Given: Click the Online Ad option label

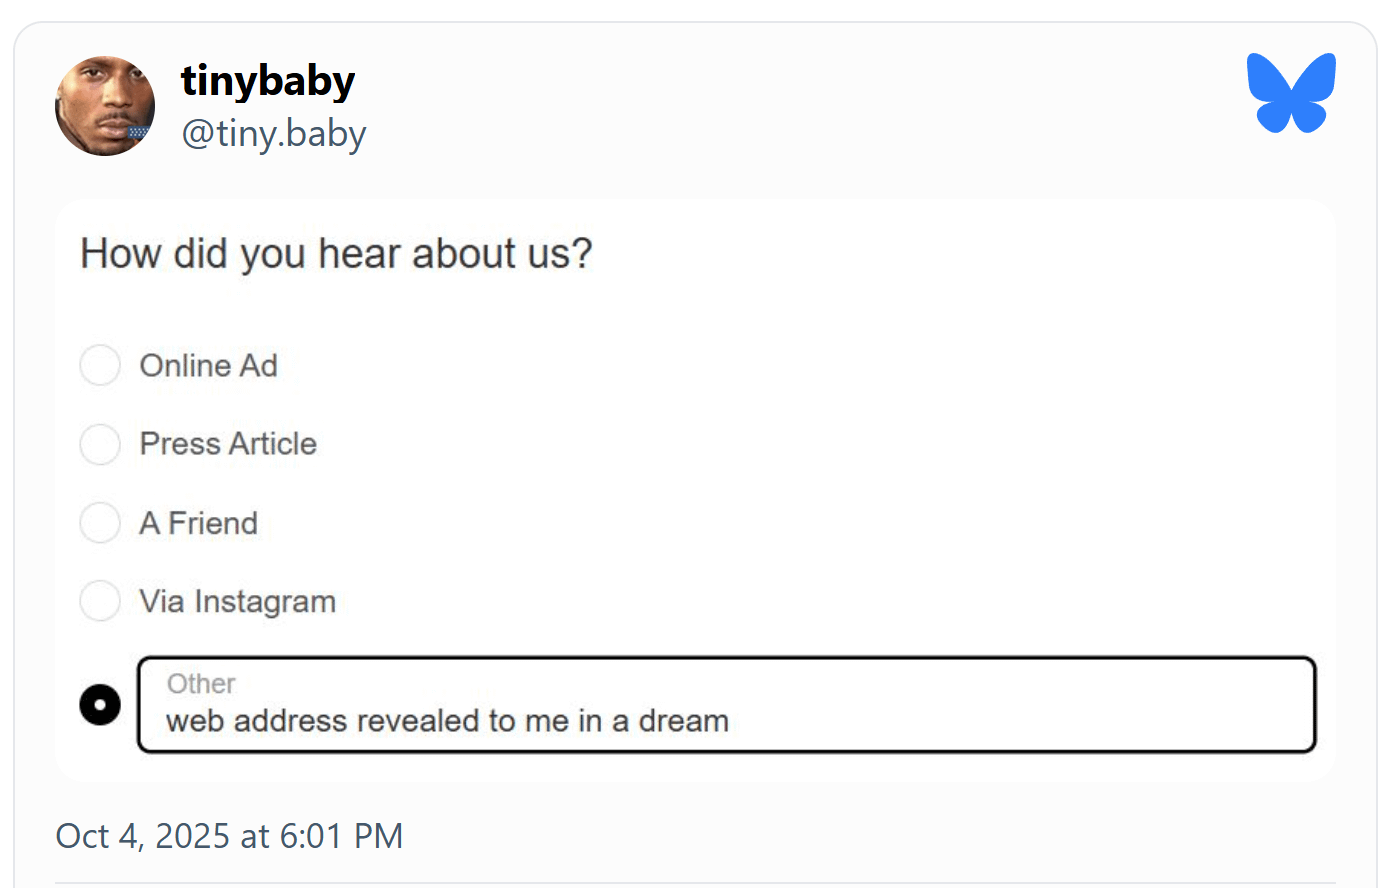Looking at the screenshot, I should (x=208, y=366).
